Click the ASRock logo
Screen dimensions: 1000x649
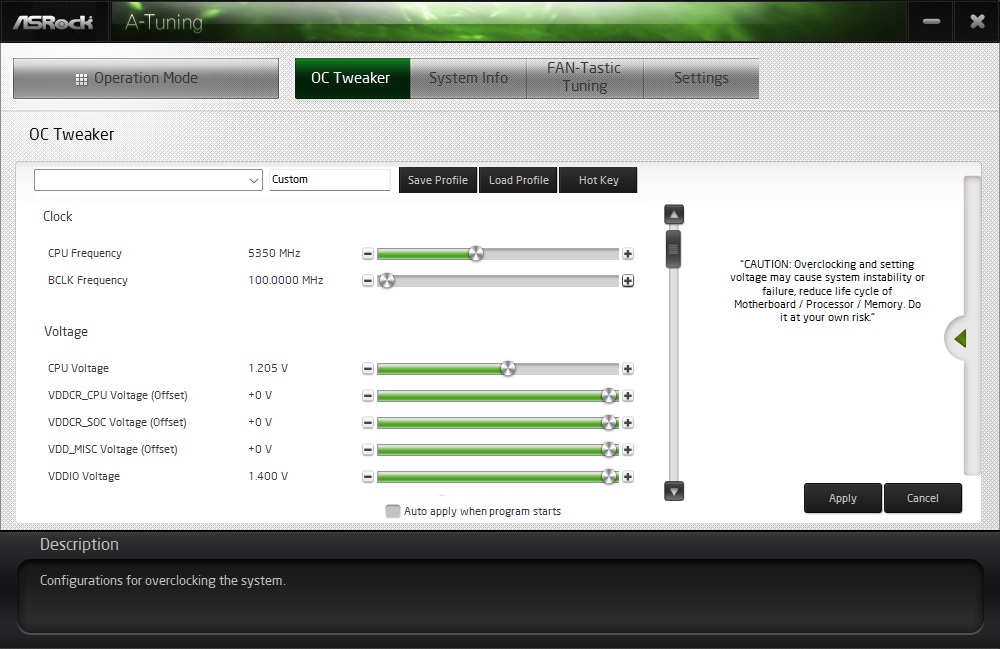point(54,22)
